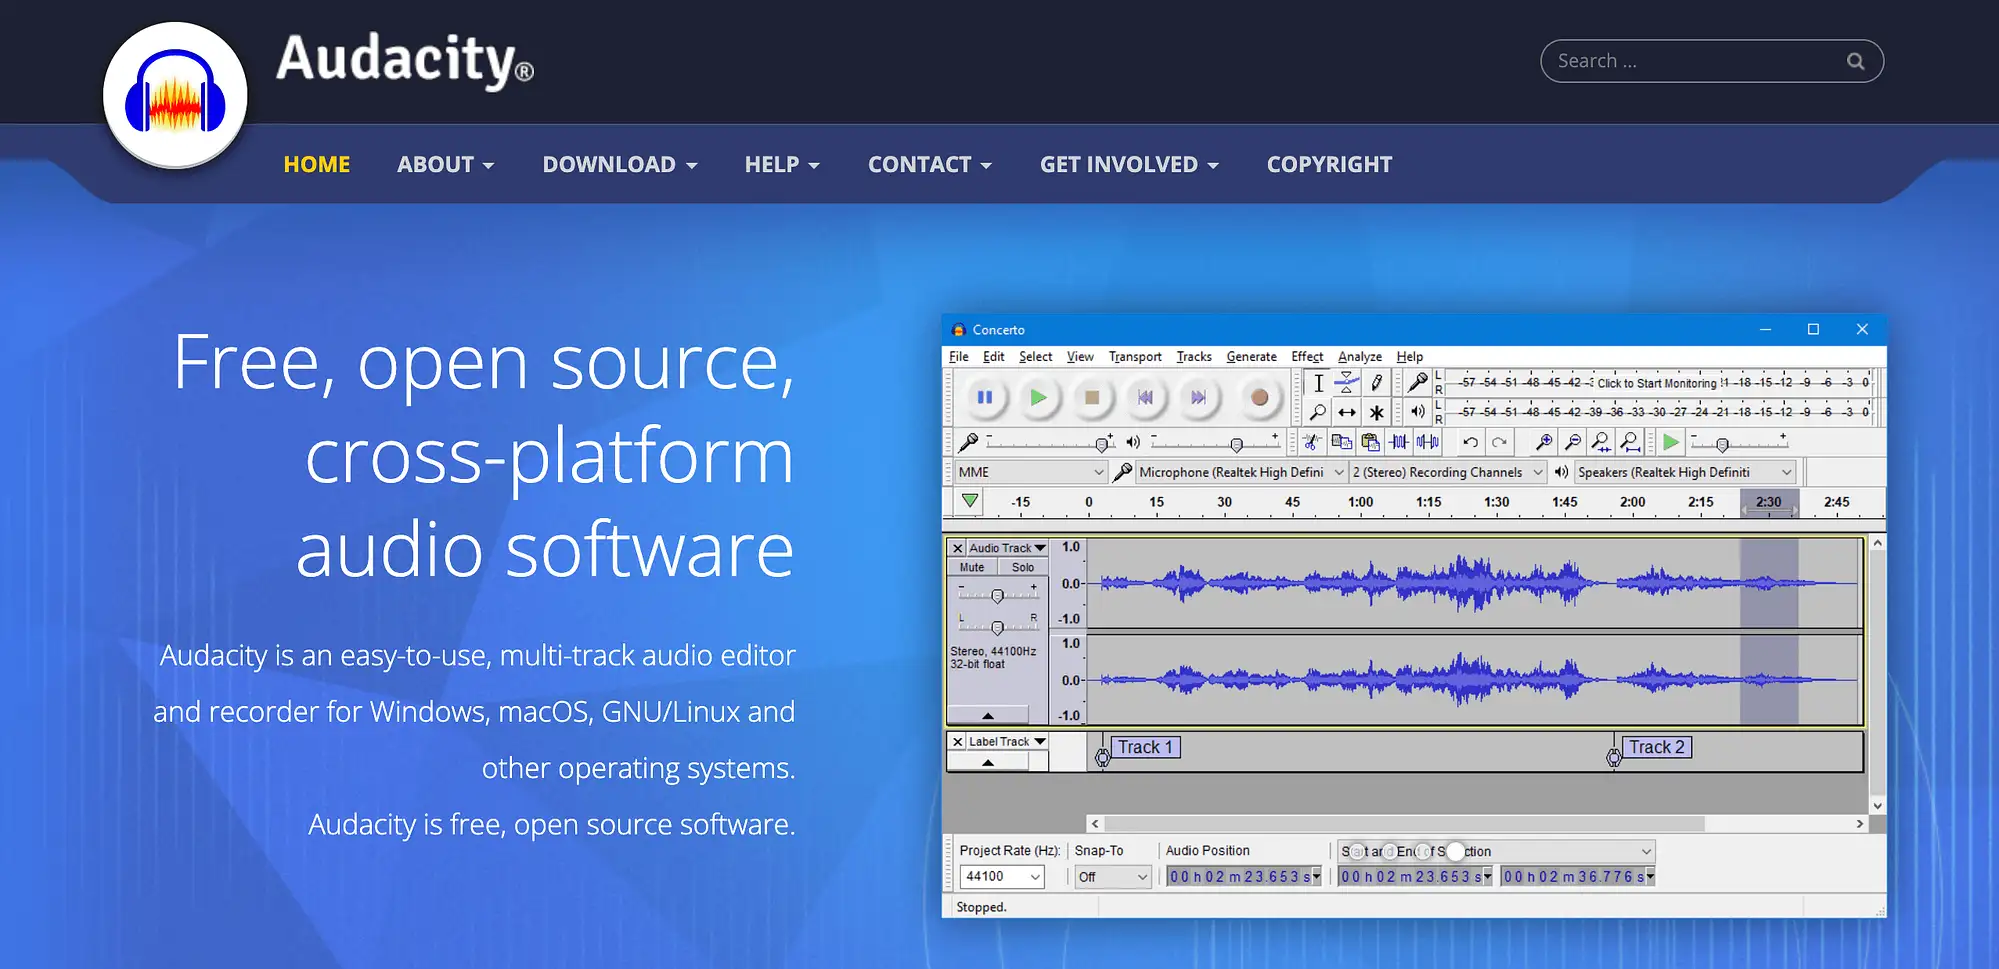The width and height of the screenshot is (1999, 969).
Task: Toggle Solo on the Audio Track
Action: (x=1023, y=567)
